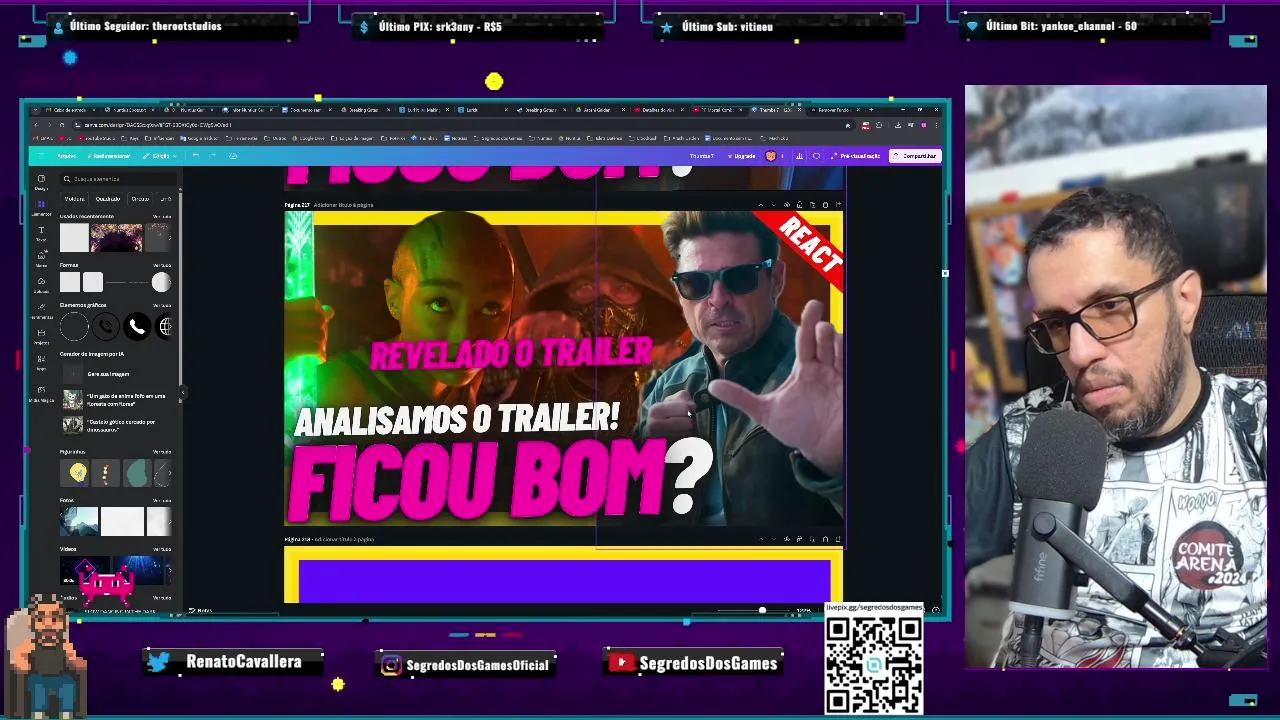Show all Figurinhas via Ver tudo
The height and width of the screenshot is (720, 1280).
[x=162, y=452]
